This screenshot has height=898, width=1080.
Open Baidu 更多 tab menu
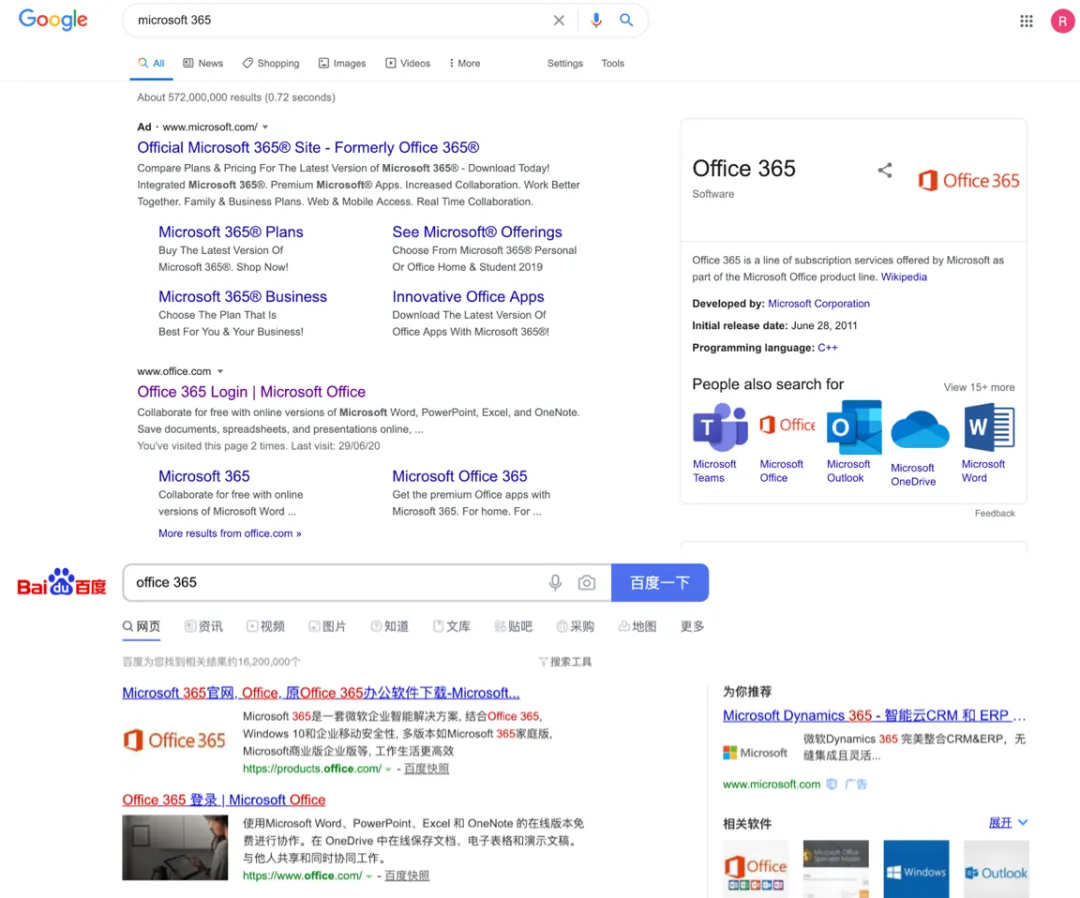tap(692, 626)
